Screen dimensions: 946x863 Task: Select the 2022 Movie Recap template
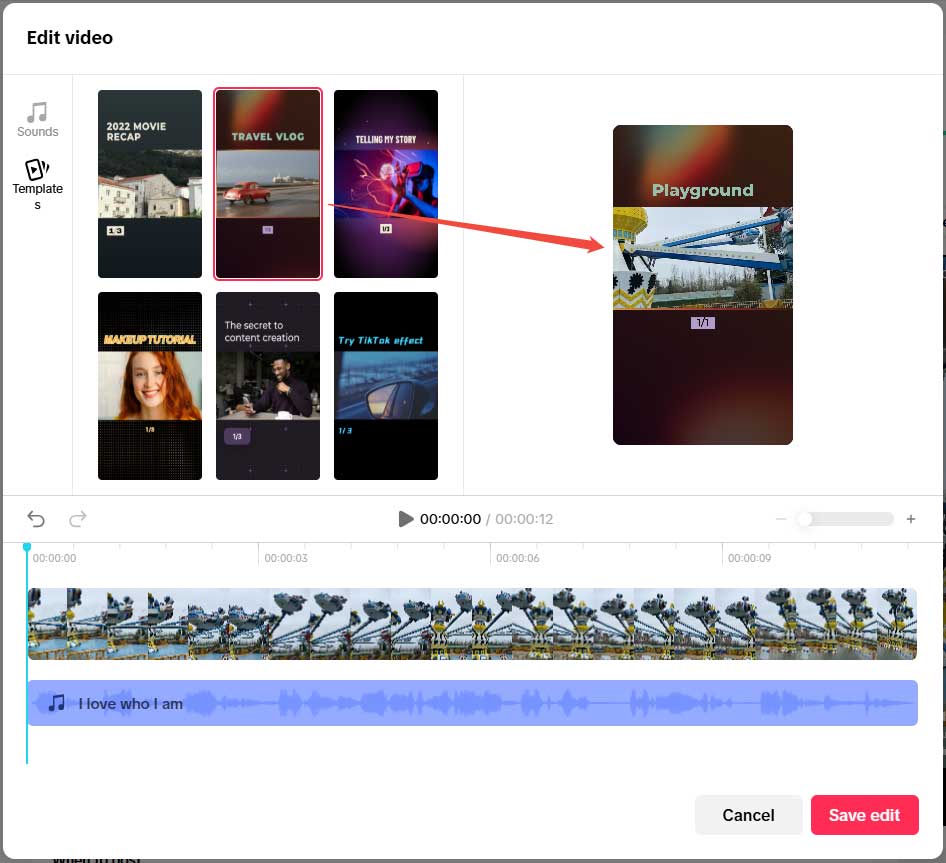149,184
